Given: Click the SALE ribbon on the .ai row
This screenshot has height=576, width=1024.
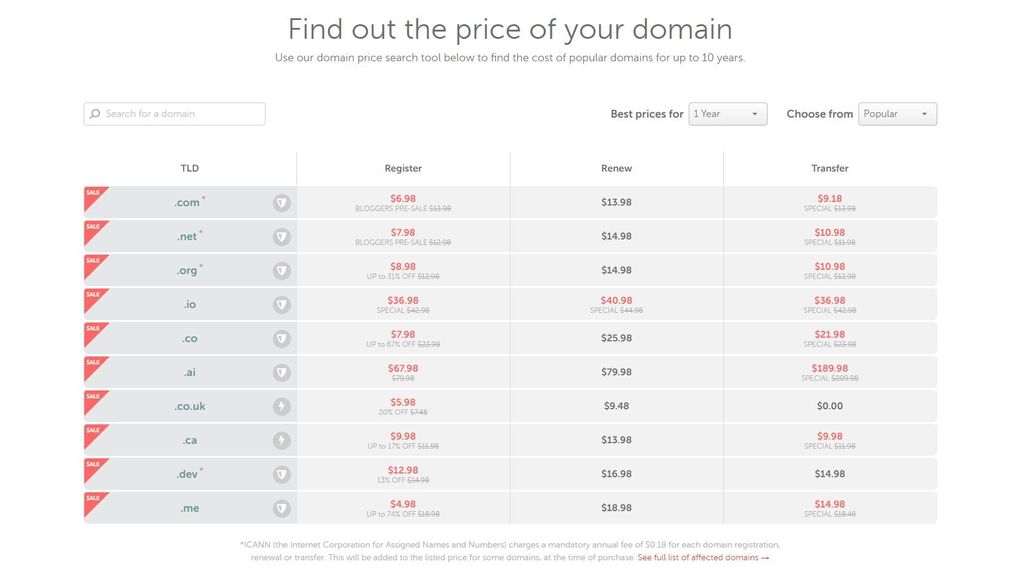Looking at the screenshot, I should (94, 364).
